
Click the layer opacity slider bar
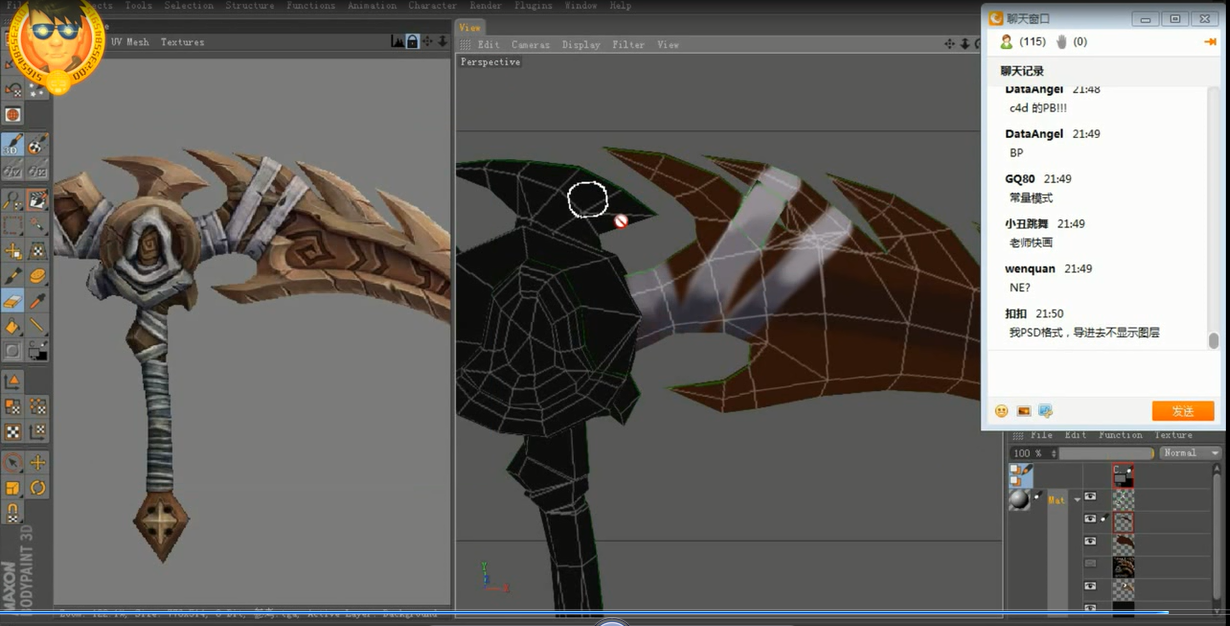pyautogui.click(x=1106, y=453)
